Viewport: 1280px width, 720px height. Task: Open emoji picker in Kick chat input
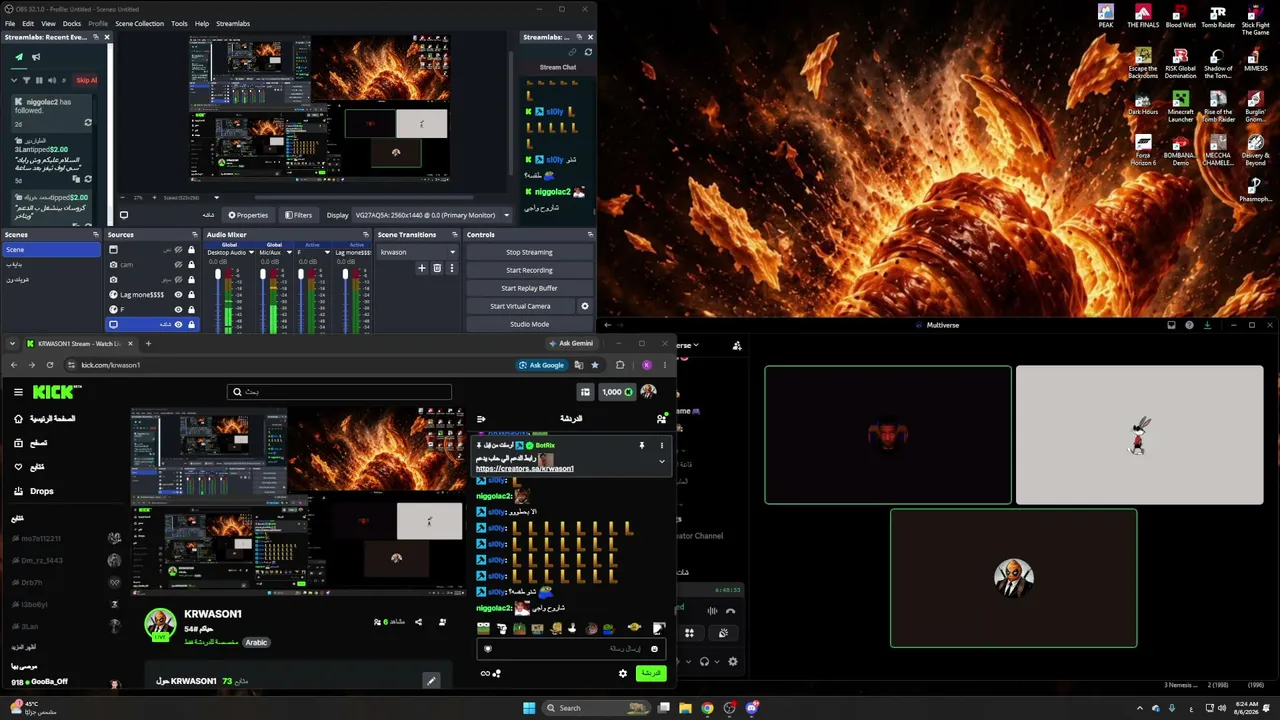pyautogui.click(x=654, y=649)
